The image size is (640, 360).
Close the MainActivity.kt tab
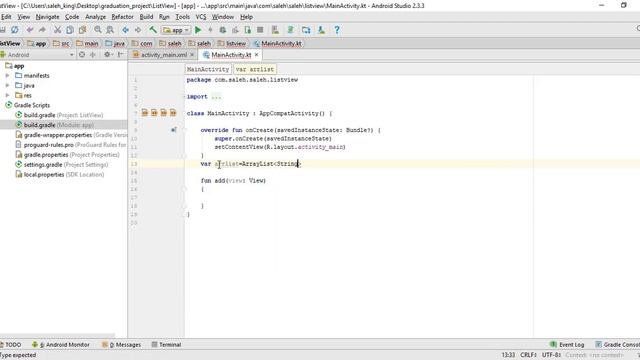tap(256, 55)
